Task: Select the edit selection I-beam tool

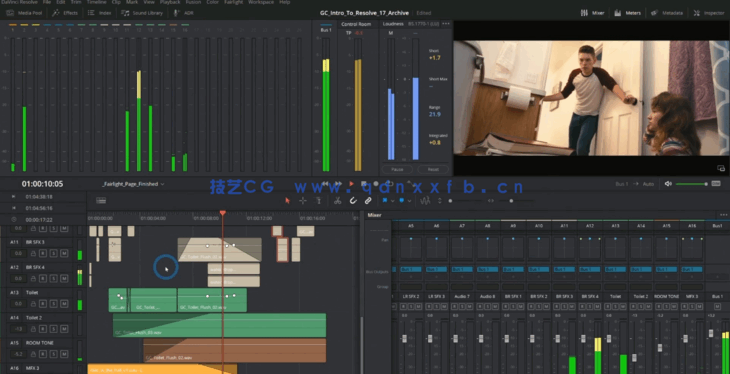Action: pos(318,201)
